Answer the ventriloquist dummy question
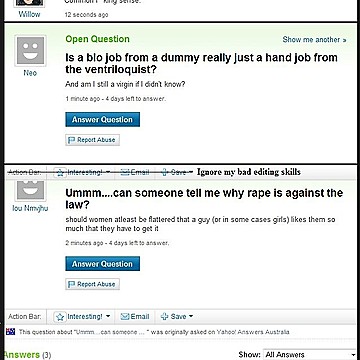This screenshot has height=360, width=360. click(102, 119)
